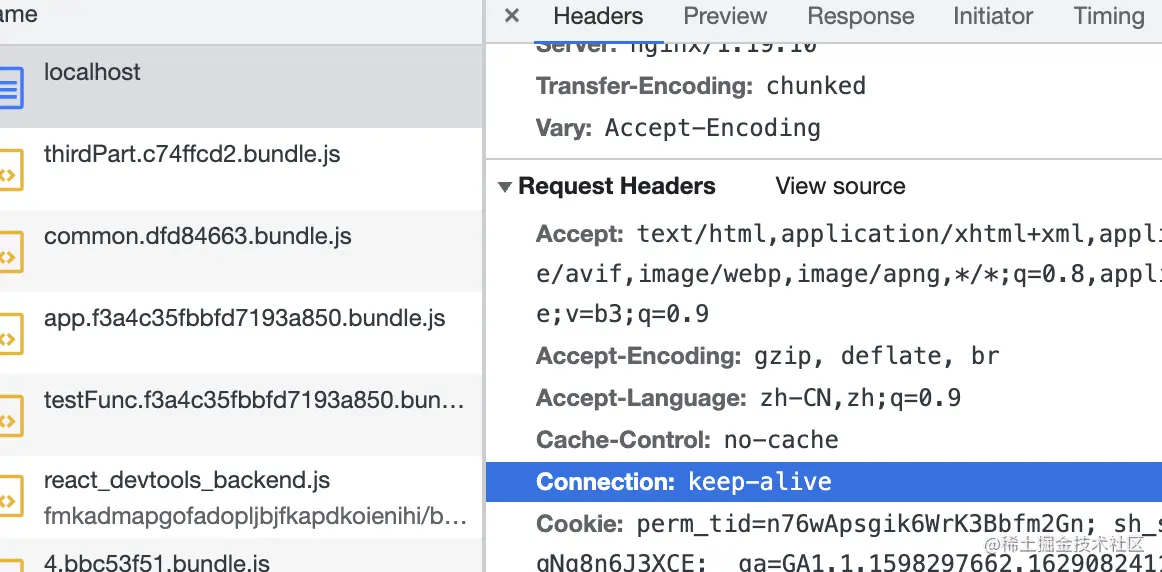Viewport: 1162px width, 572px height.
Task: Switch to the Initiator tab
Action: [992, 16]
